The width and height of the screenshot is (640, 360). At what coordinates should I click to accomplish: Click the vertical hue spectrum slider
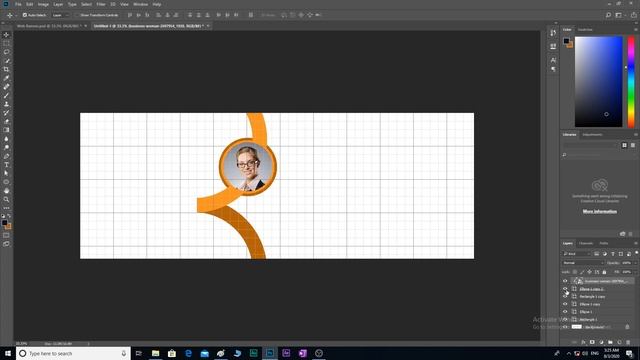[x=631, y=82]
